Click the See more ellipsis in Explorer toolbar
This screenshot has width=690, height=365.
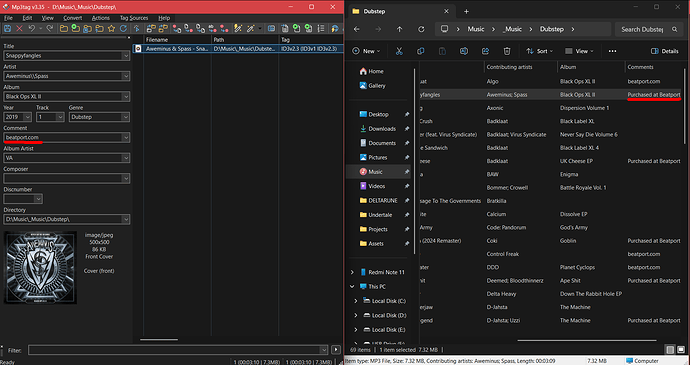[613, 51]
